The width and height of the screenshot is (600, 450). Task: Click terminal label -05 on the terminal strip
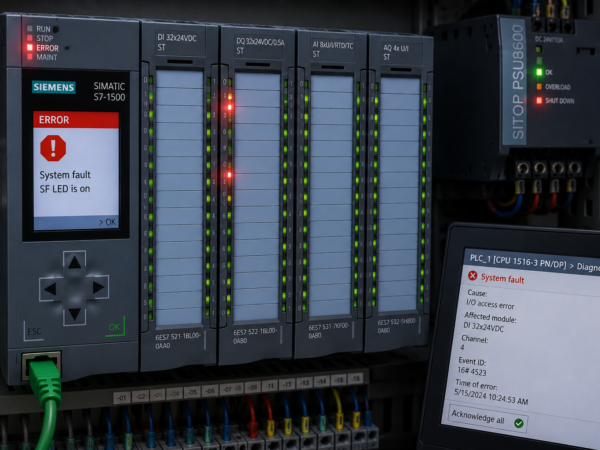(192, 392)
